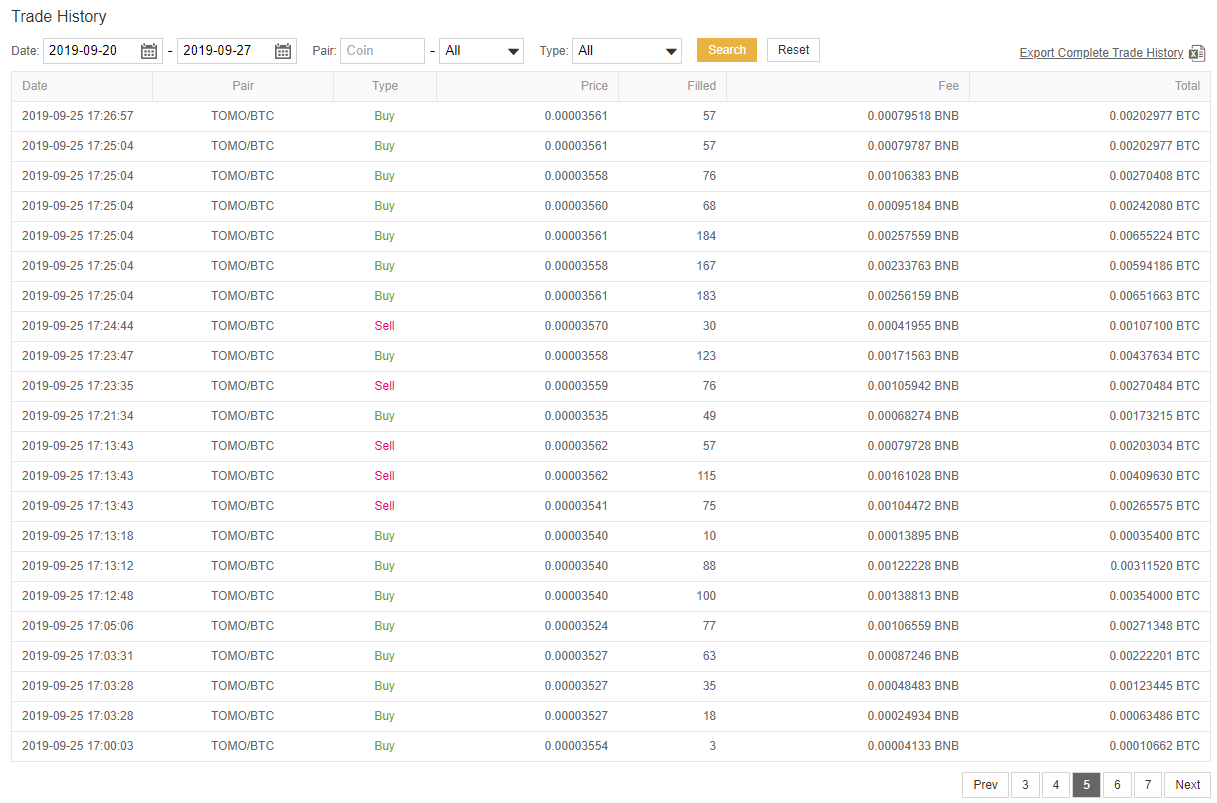Screen dimensions: 1217x803
Task: Open page 4 of results
Action: point(1056,785)
